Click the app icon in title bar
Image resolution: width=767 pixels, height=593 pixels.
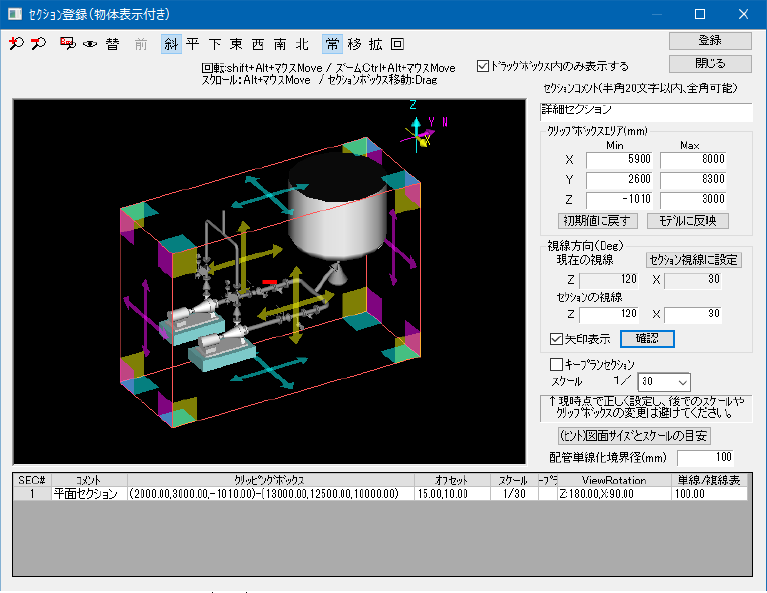15,14
